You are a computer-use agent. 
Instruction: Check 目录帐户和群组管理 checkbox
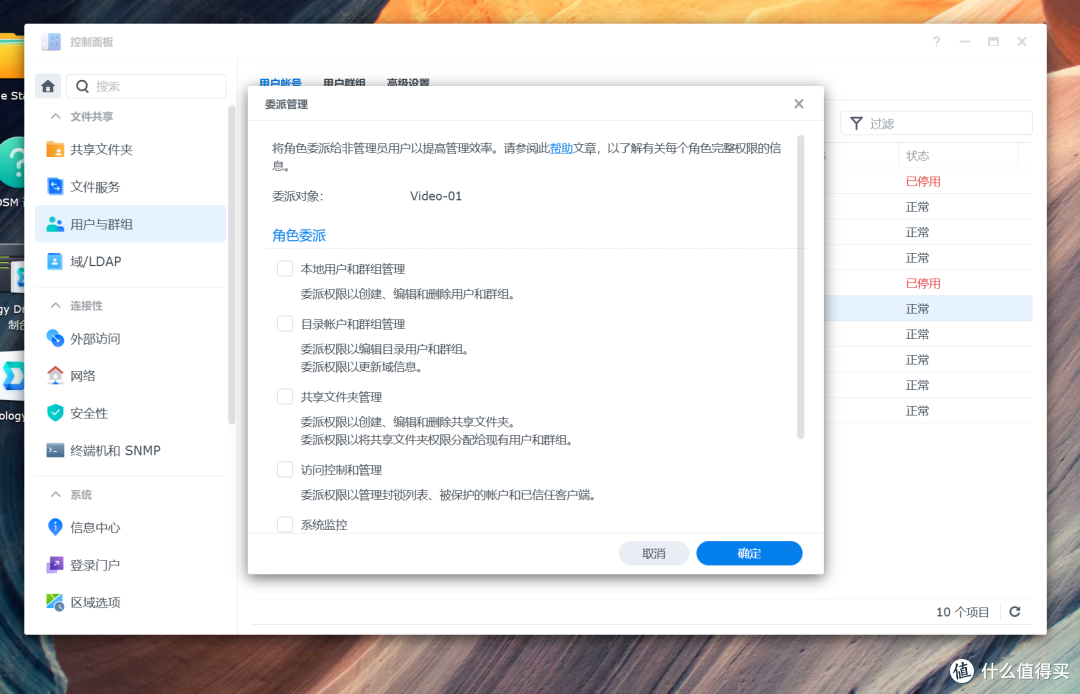tap(285, 324)
